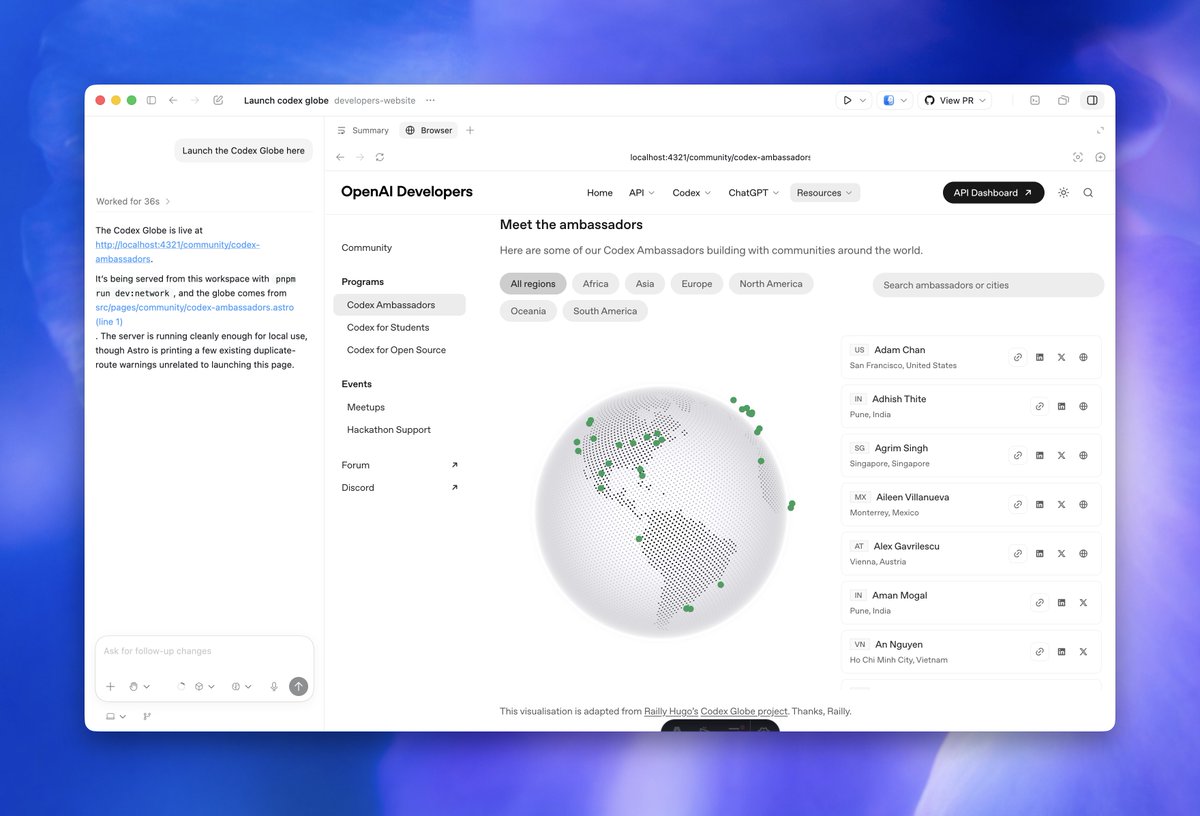
Task: Expand the Codex nav dropdown
Action: 691,193
